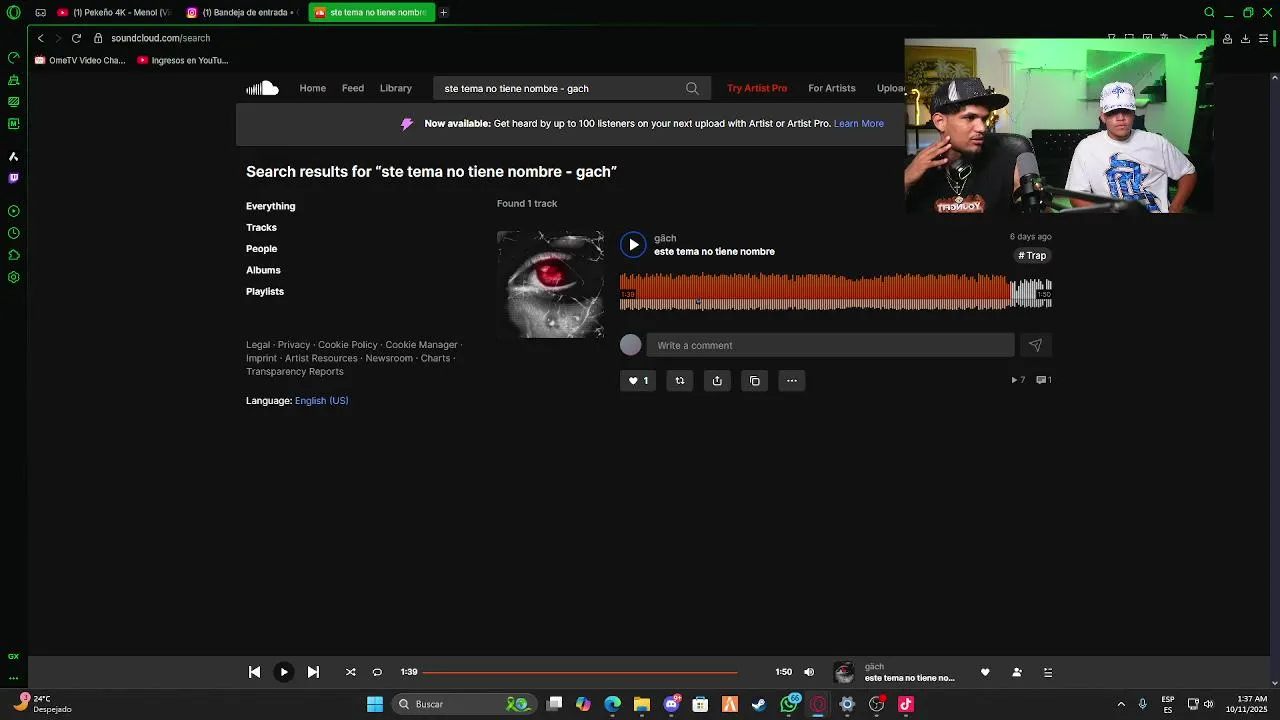Open the 'Ingresos en YouTu...' bookmark
1280x720 pixels.
click(x=183, y=60)
